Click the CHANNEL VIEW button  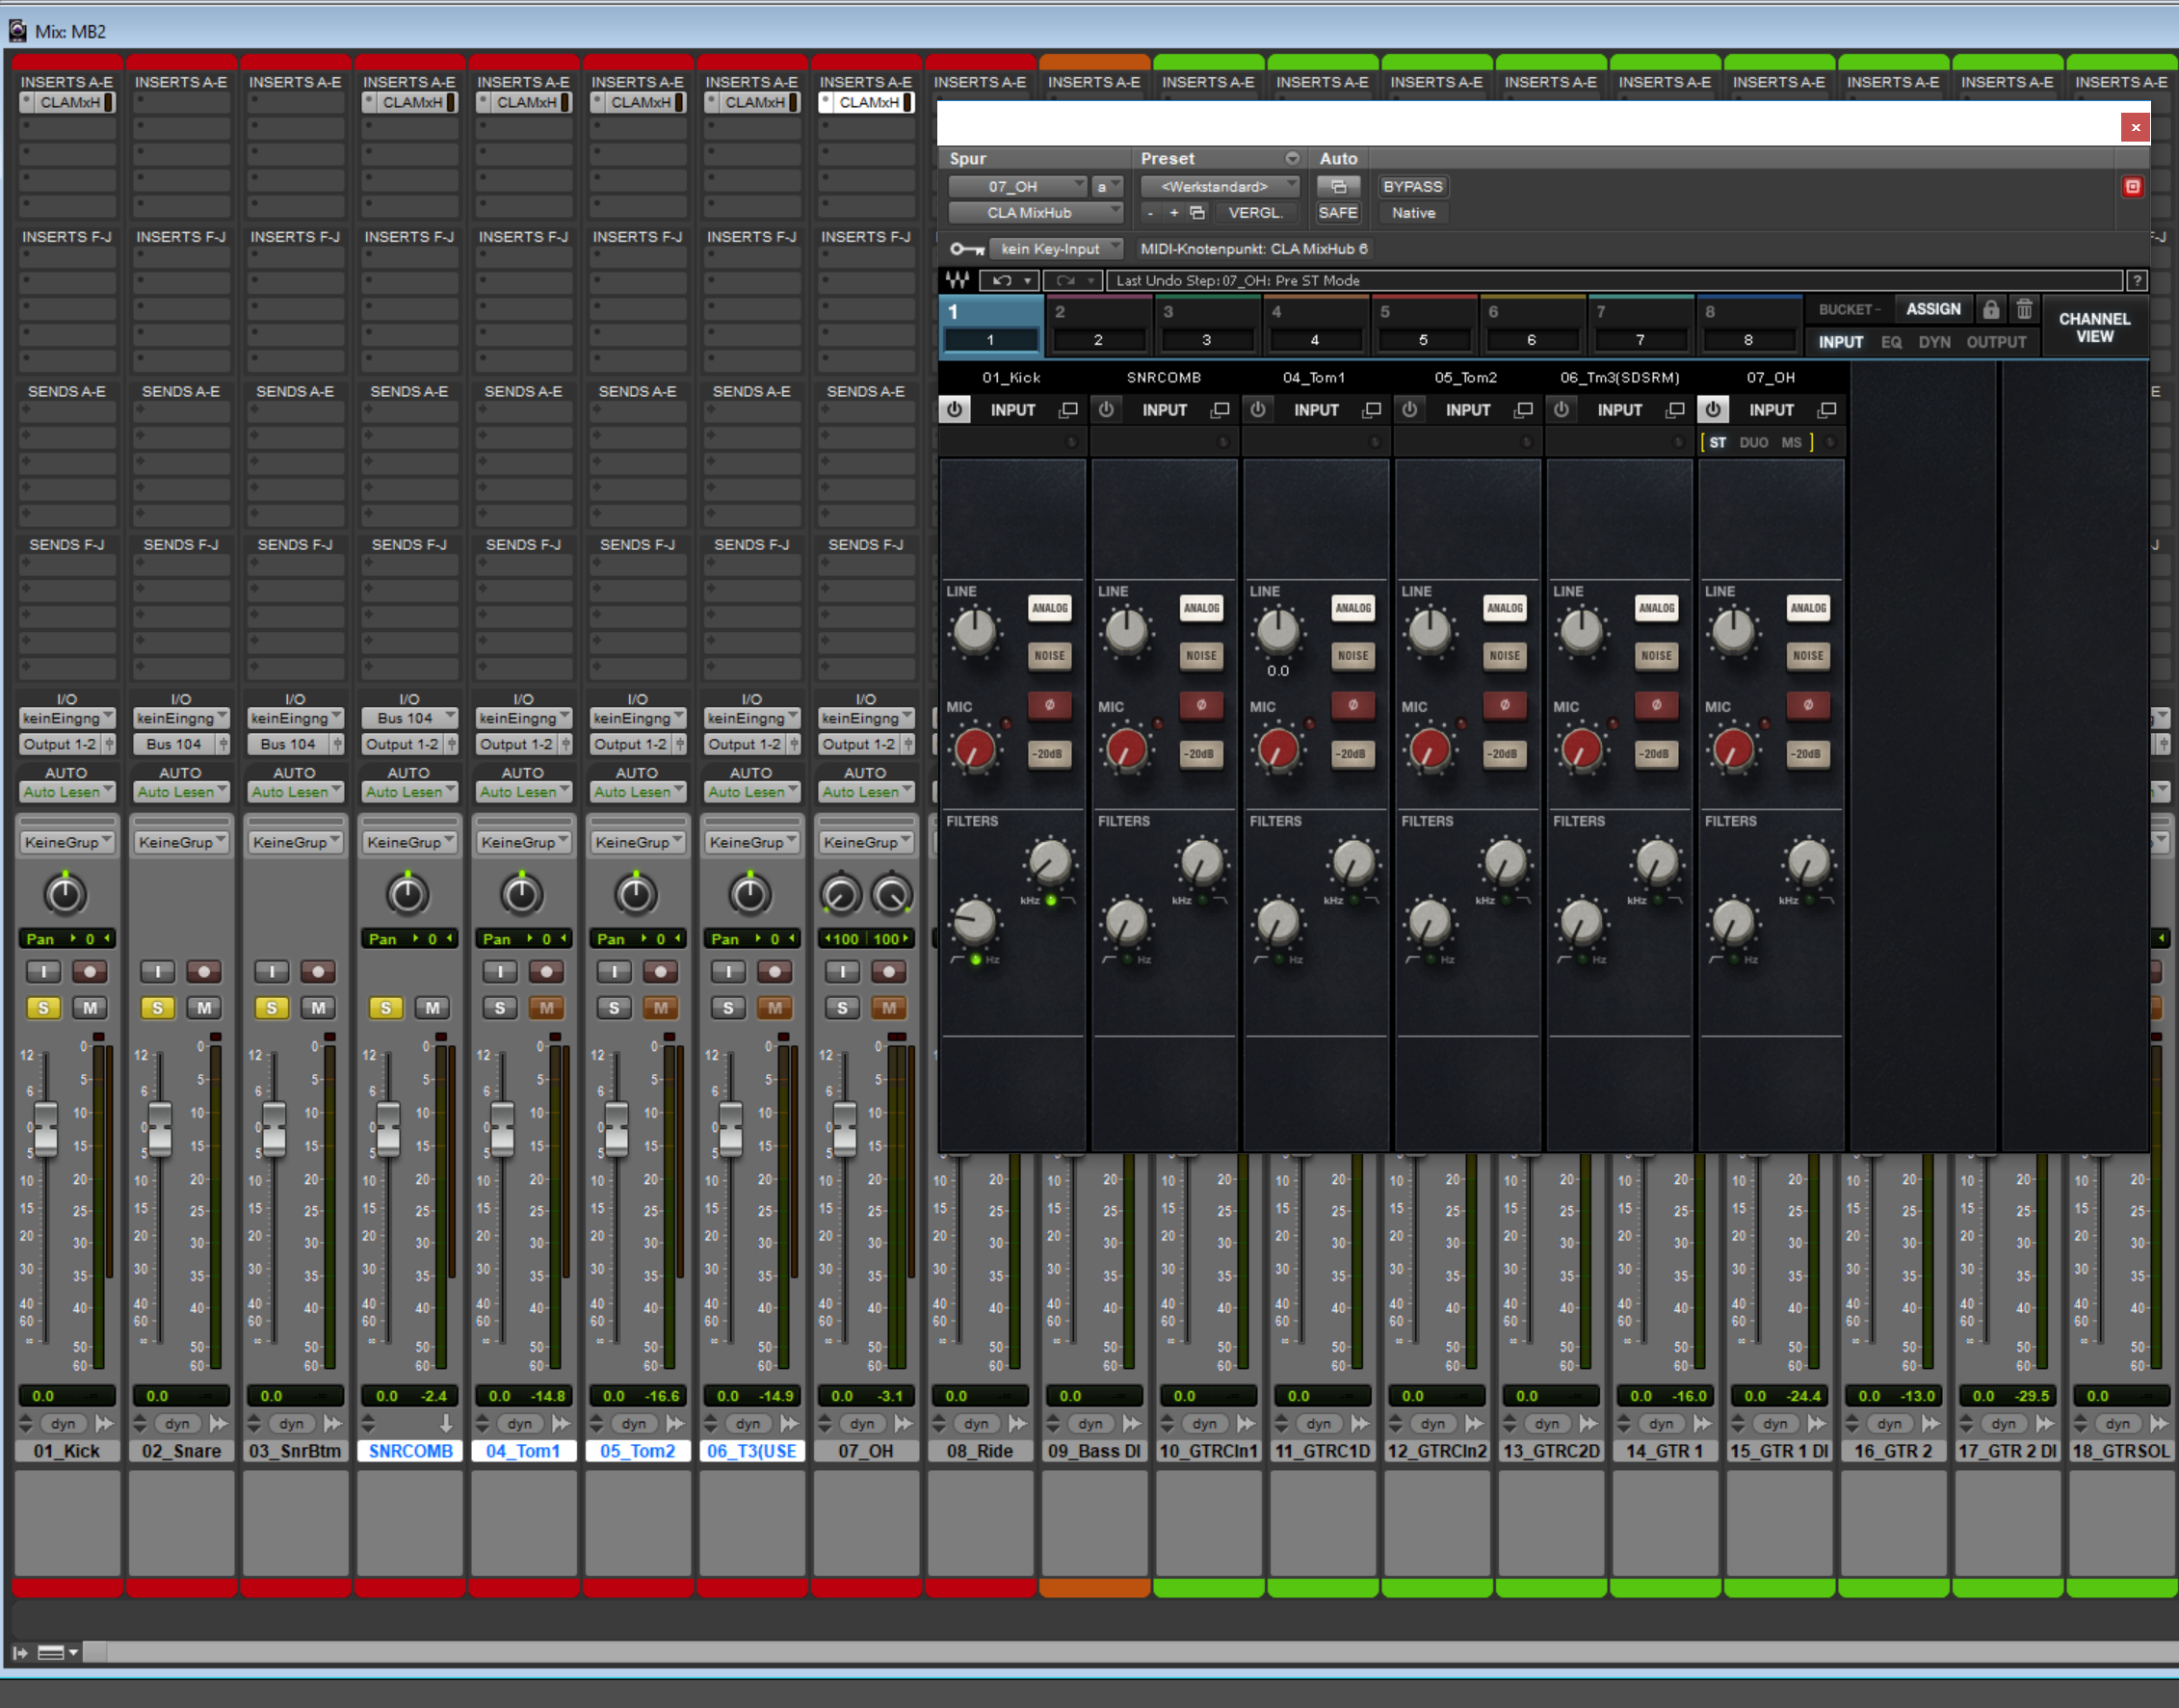[2093, 327]
